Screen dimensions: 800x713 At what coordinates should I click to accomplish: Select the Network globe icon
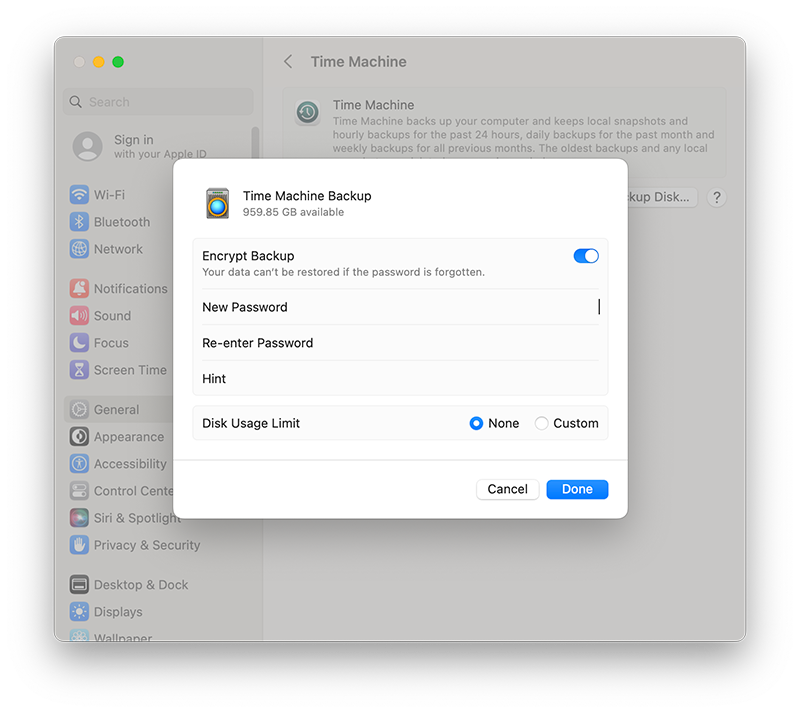79,249
